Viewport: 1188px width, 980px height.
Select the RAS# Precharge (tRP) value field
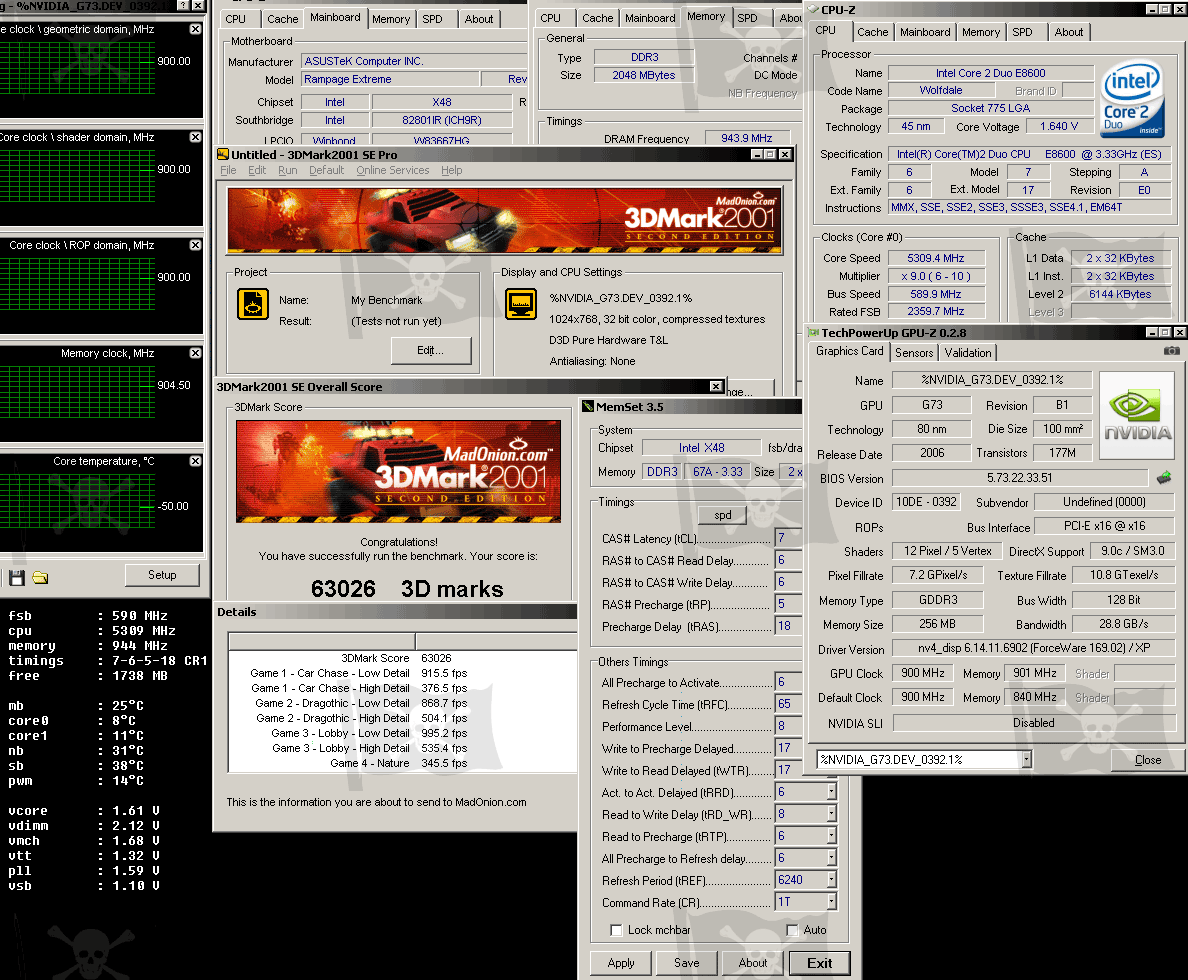tap(788, 604)
